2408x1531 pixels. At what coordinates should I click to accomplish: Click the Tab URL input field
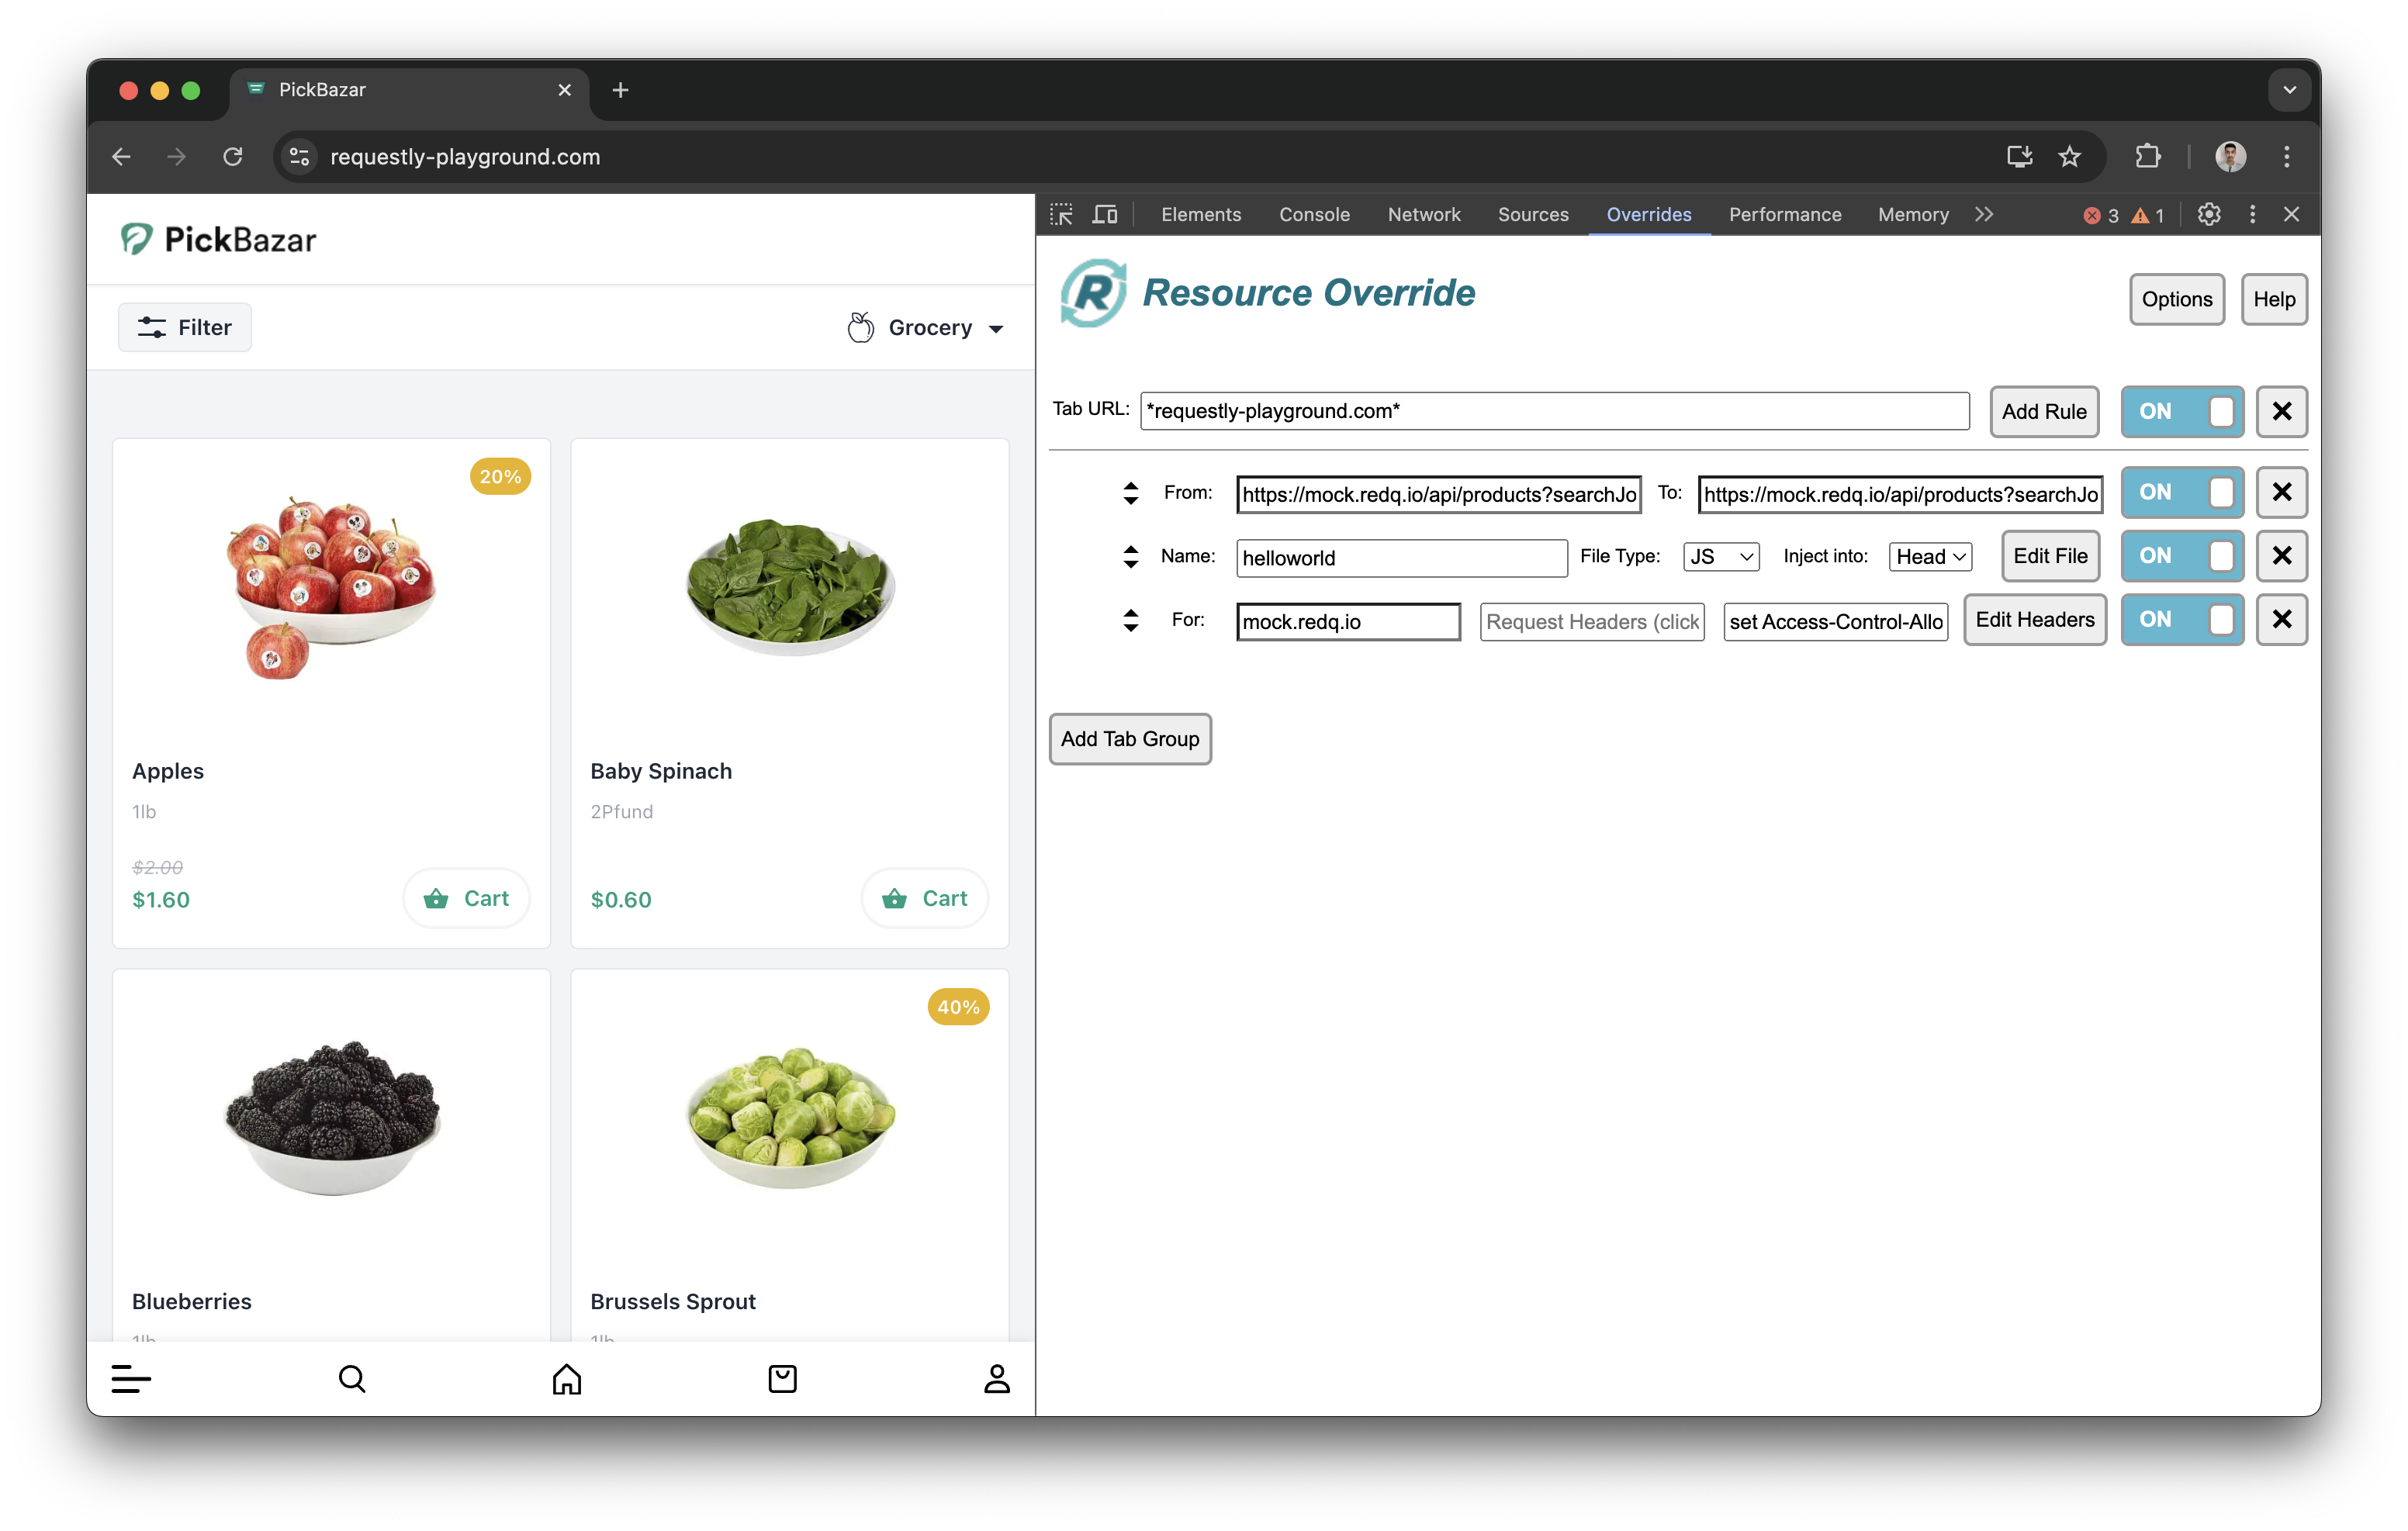[1554, 411]
